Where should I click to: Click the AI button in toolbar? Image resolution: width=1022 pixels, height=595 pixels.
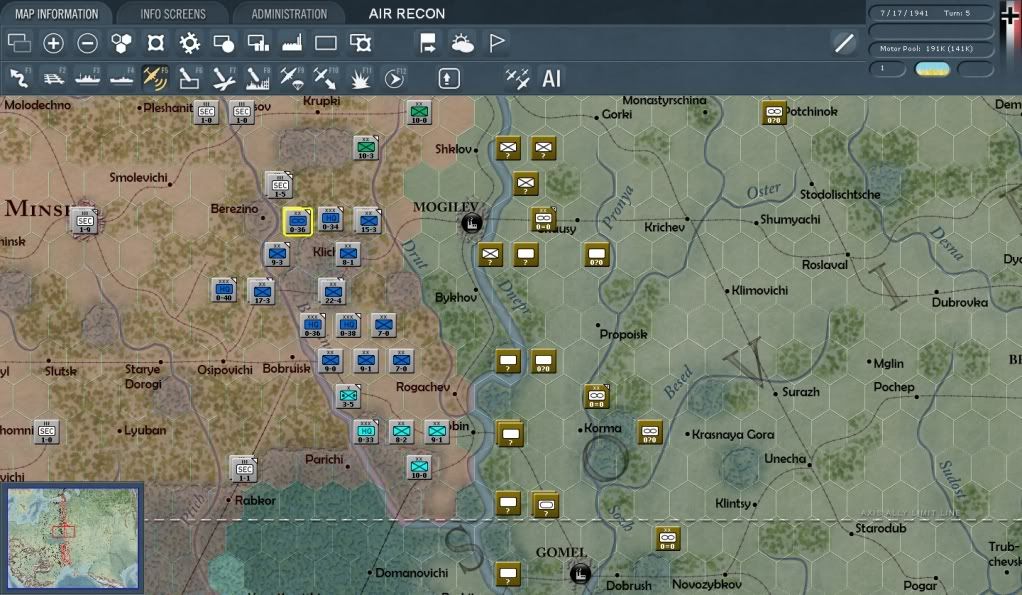[x=551, y=79]
